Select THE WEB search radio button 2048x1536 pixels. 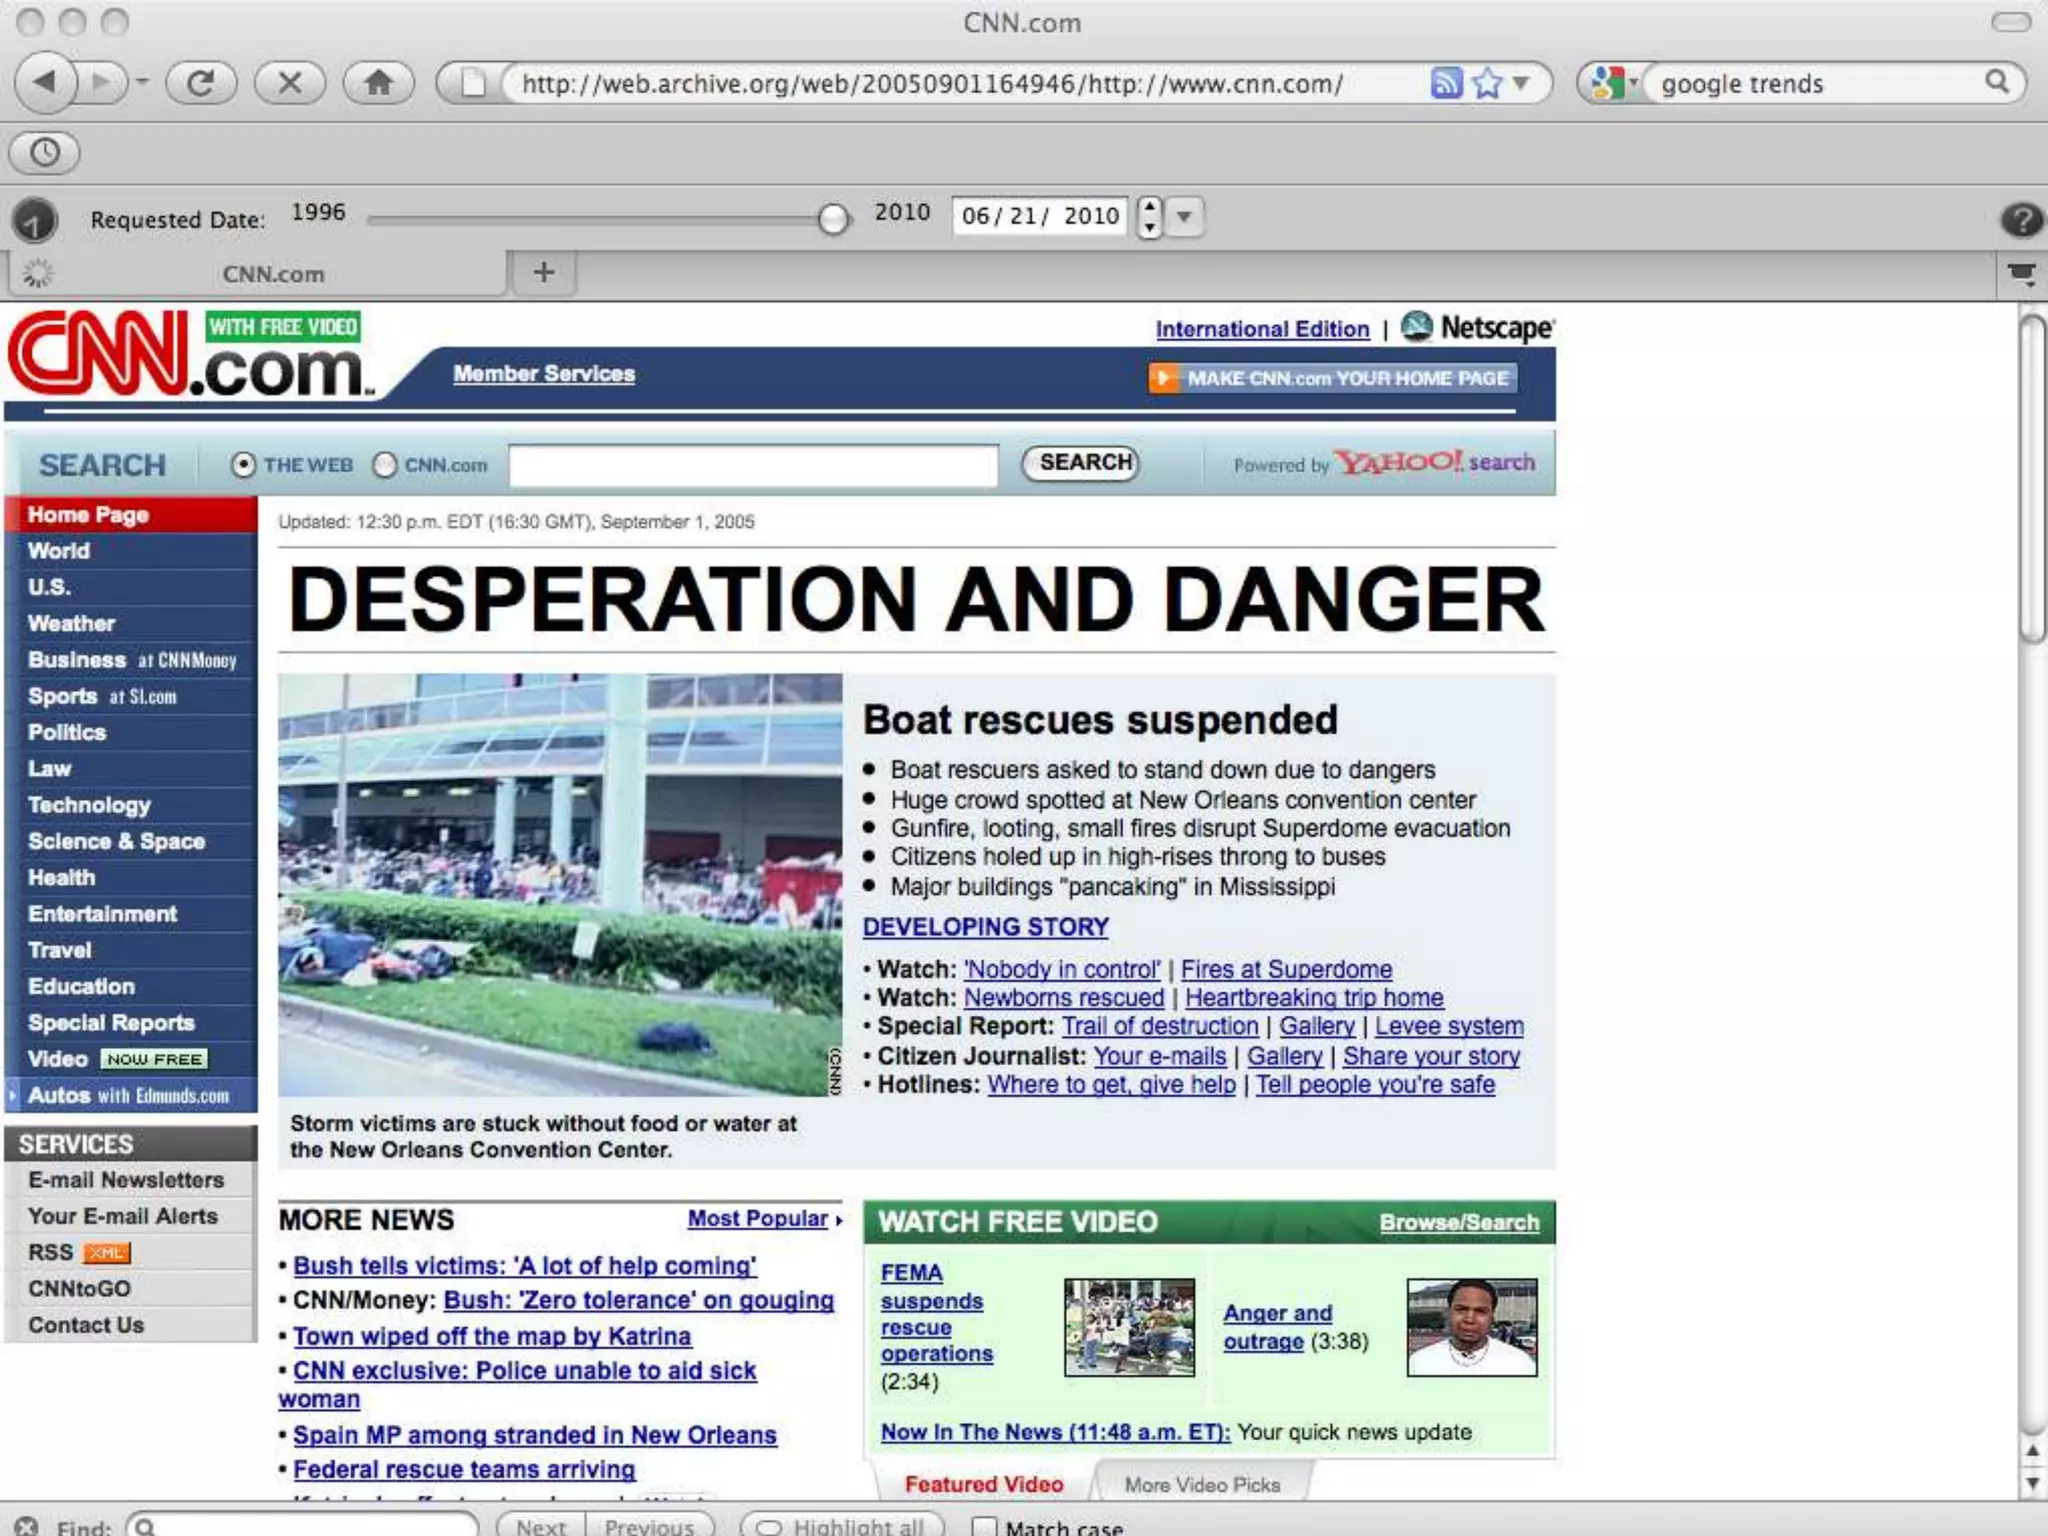pos(243,465)
